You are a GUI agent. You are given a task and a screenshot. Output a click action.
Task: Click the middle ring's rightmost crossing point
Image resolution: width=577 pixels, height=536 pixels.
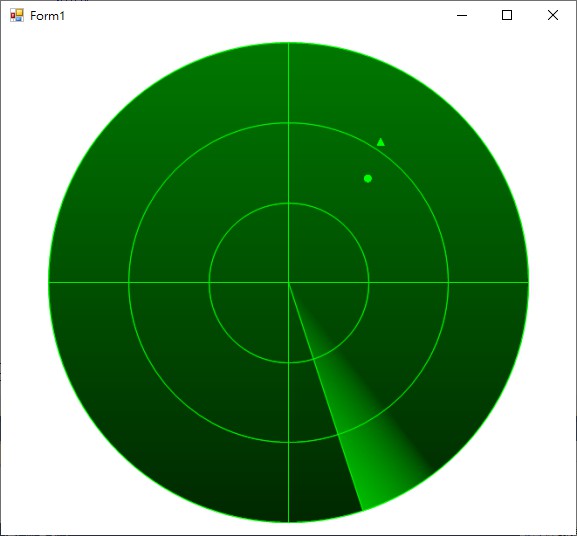tap(449, 283)
